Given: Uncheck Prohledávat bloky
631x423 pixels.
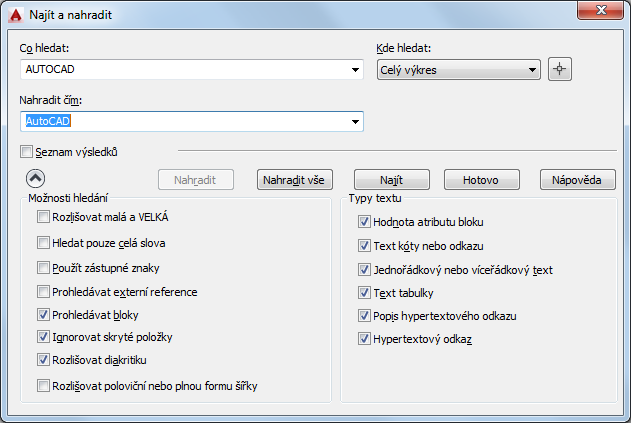Looking at the screenshot, I should click(x=43, y=314).
